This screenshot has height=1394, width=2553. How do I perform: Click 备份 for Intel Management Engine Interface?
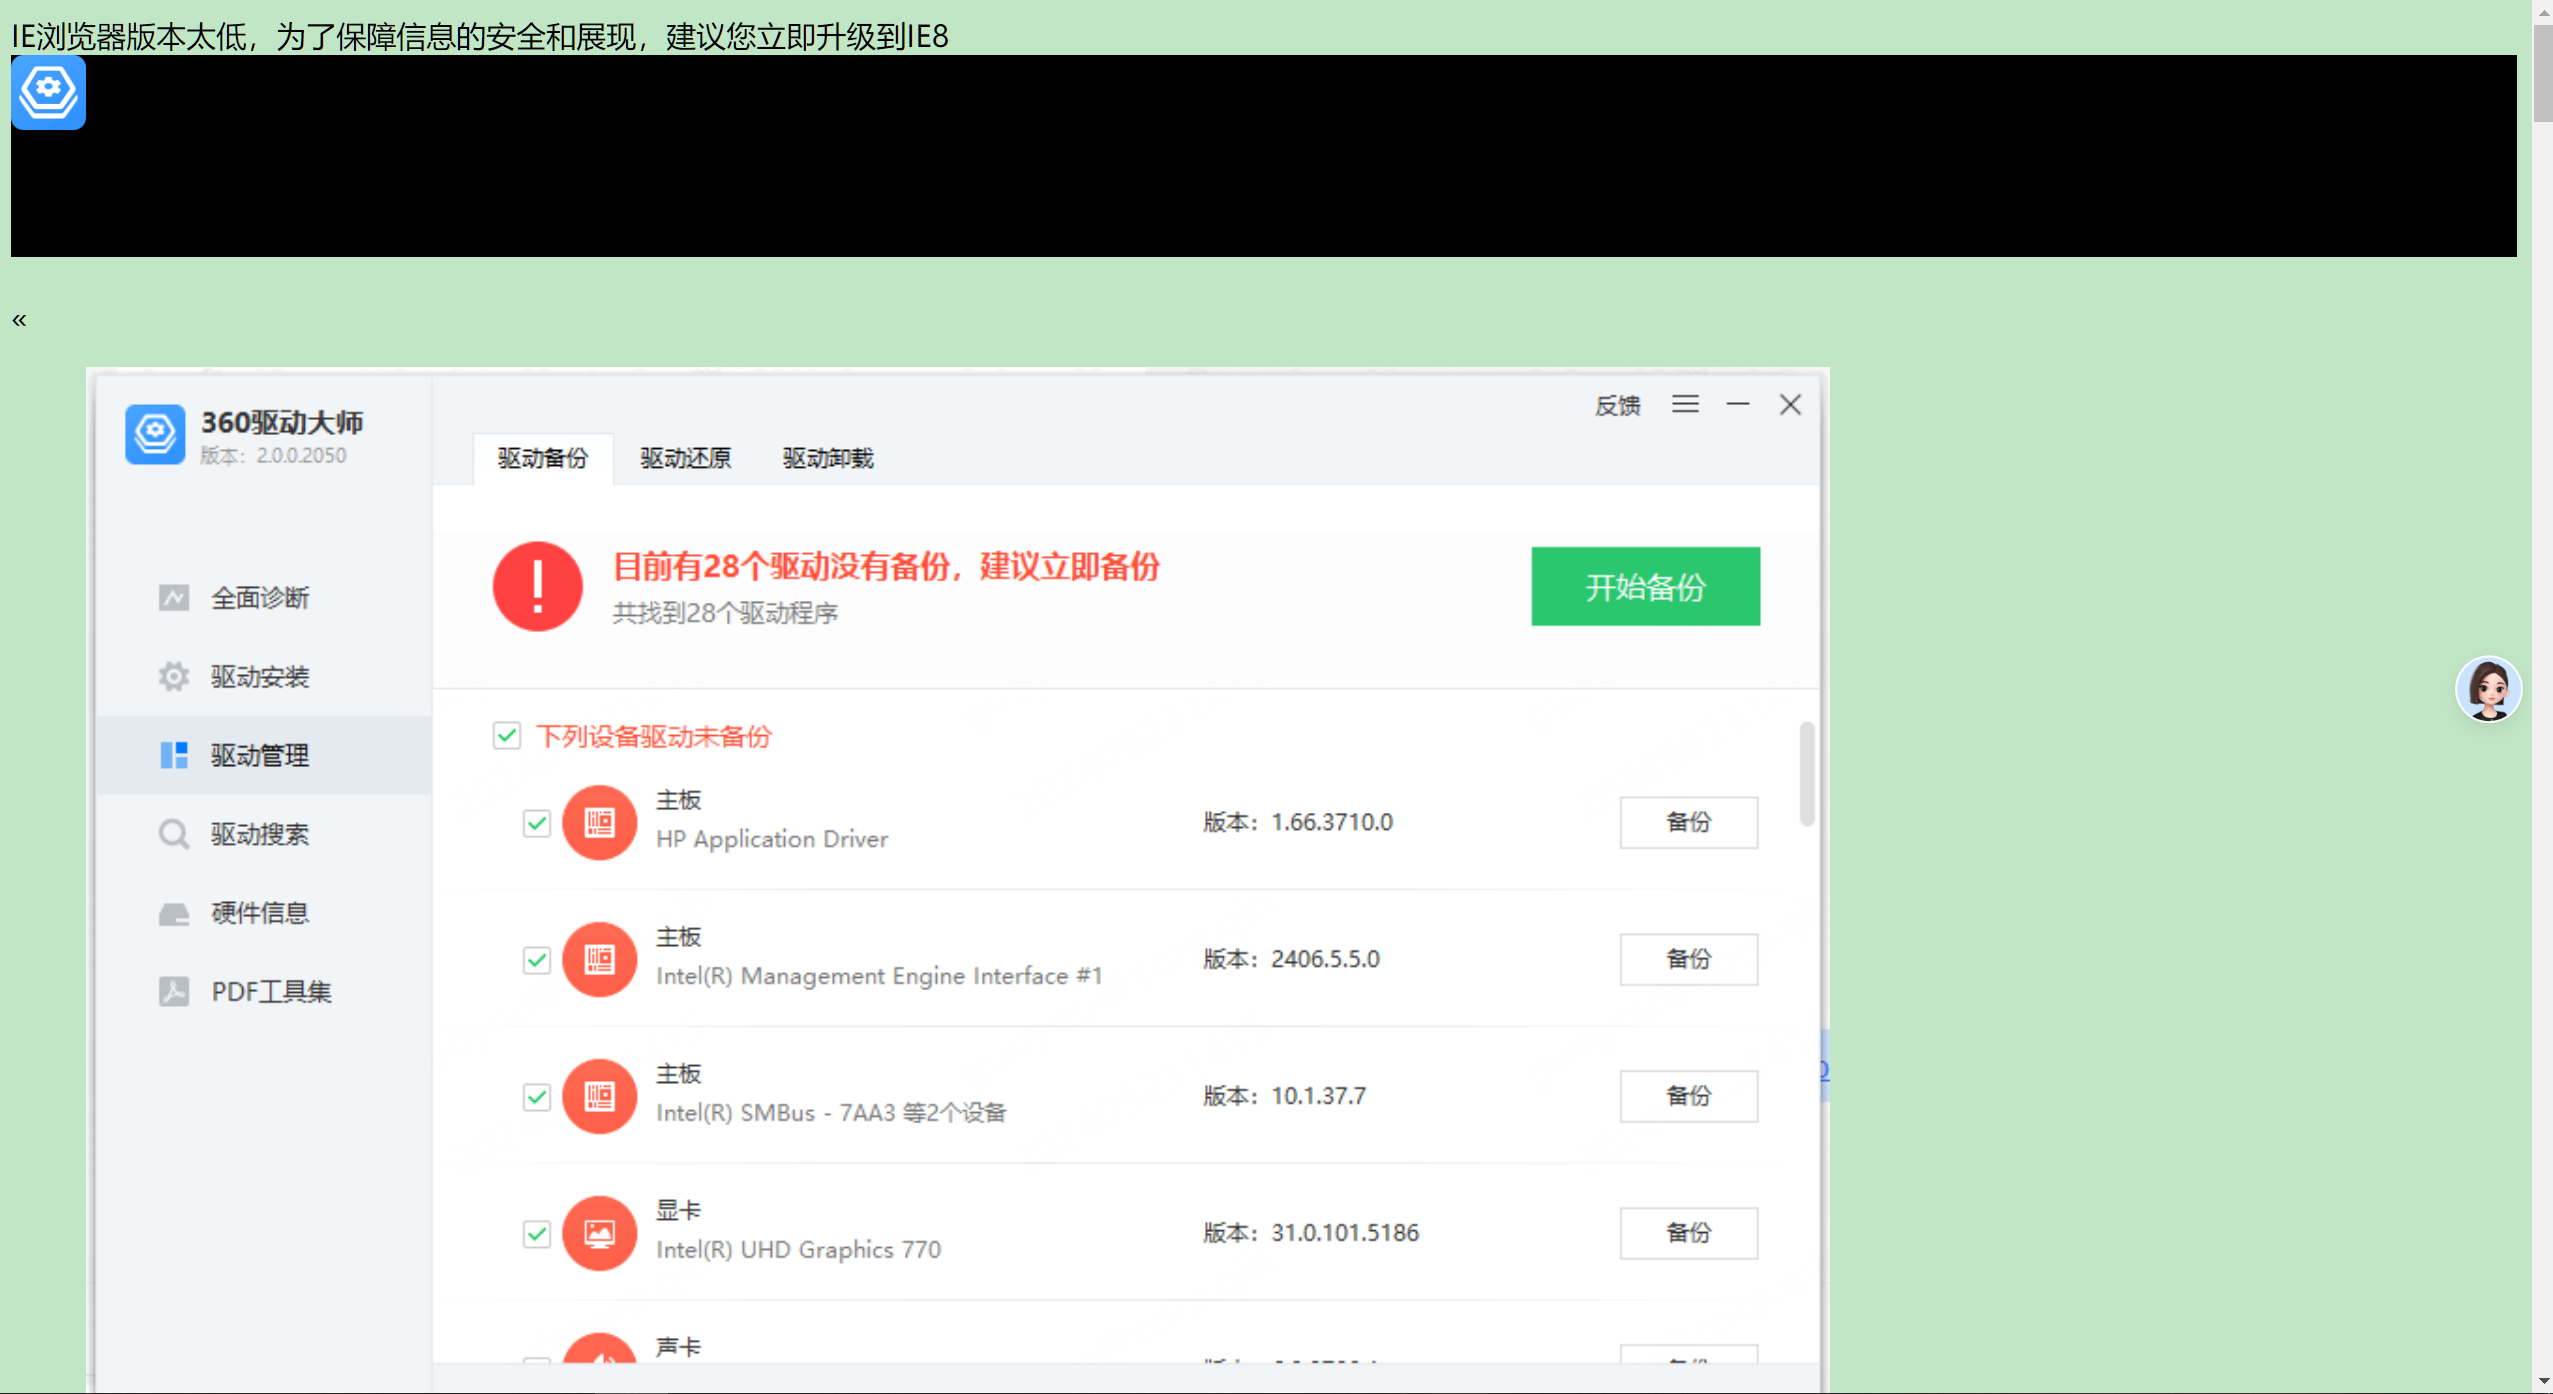click(x=1688, y=959)
